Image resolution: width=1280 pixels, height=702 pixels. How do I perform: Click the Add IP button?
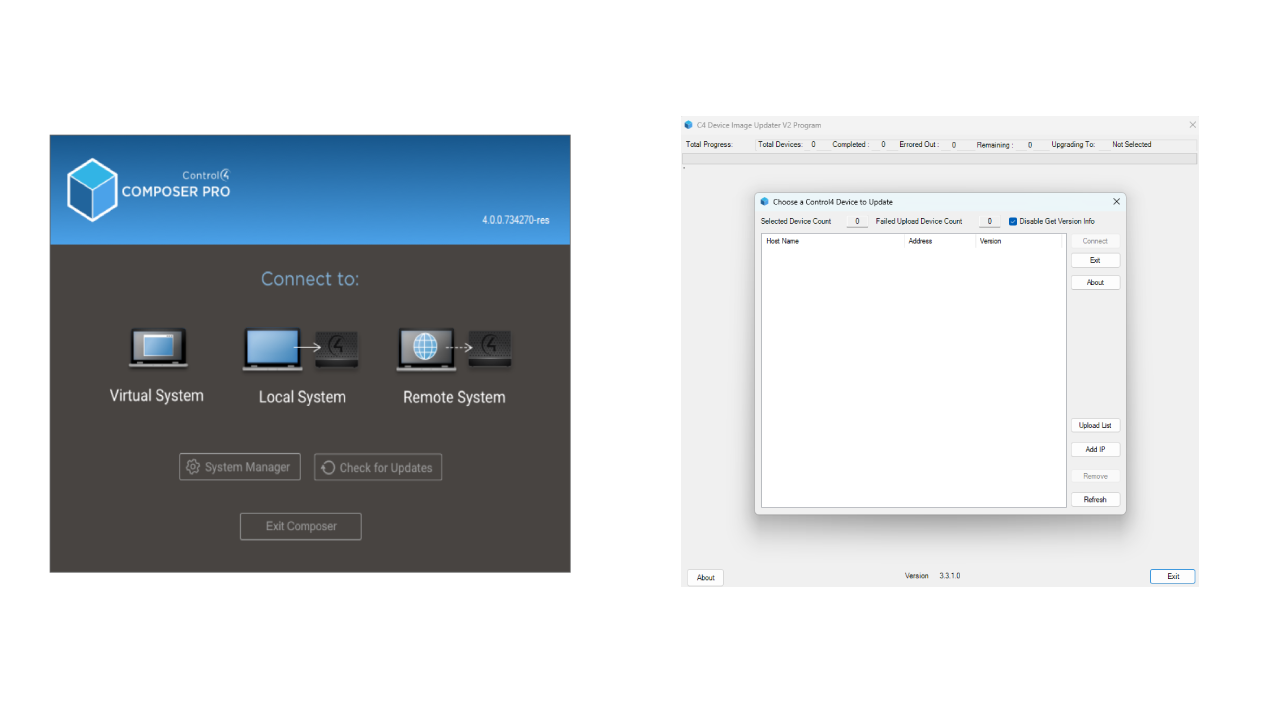coord(1095,450)
